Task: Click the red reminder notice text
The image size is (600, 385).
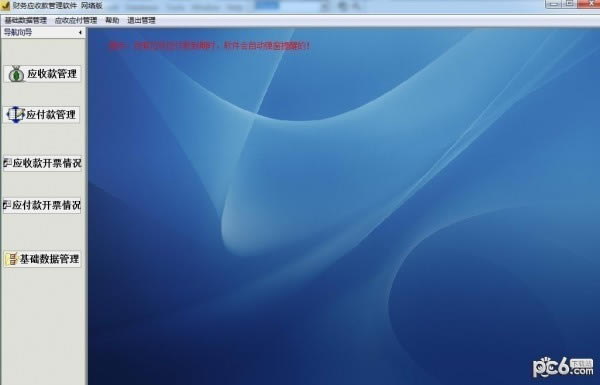Action: pyautogui.click(x=210, y=46)
